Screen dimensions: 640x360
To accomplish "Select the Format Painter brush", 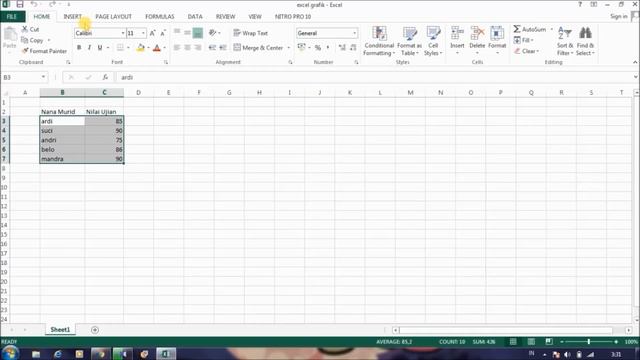I will (25, 51).
